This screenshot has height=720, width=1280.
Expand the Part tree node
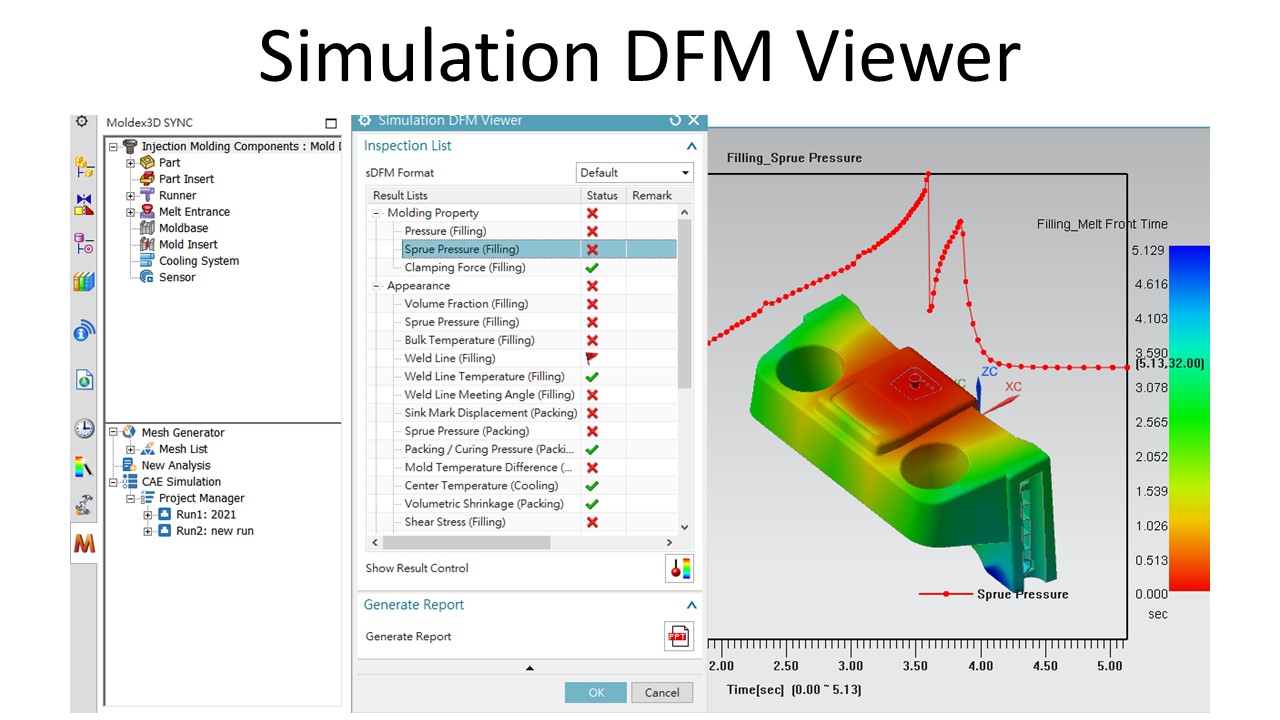(130, 163)
